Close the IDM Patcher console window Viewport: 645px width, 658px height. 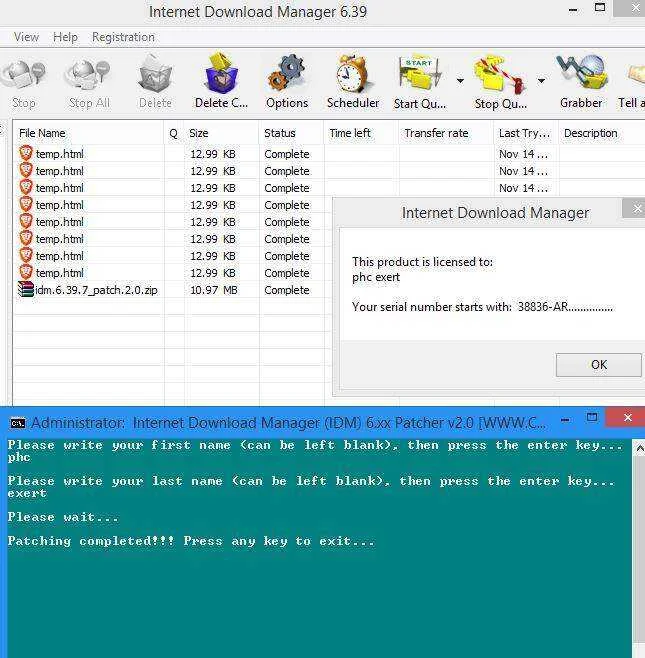pyautogui.click(x=627, y=418)
